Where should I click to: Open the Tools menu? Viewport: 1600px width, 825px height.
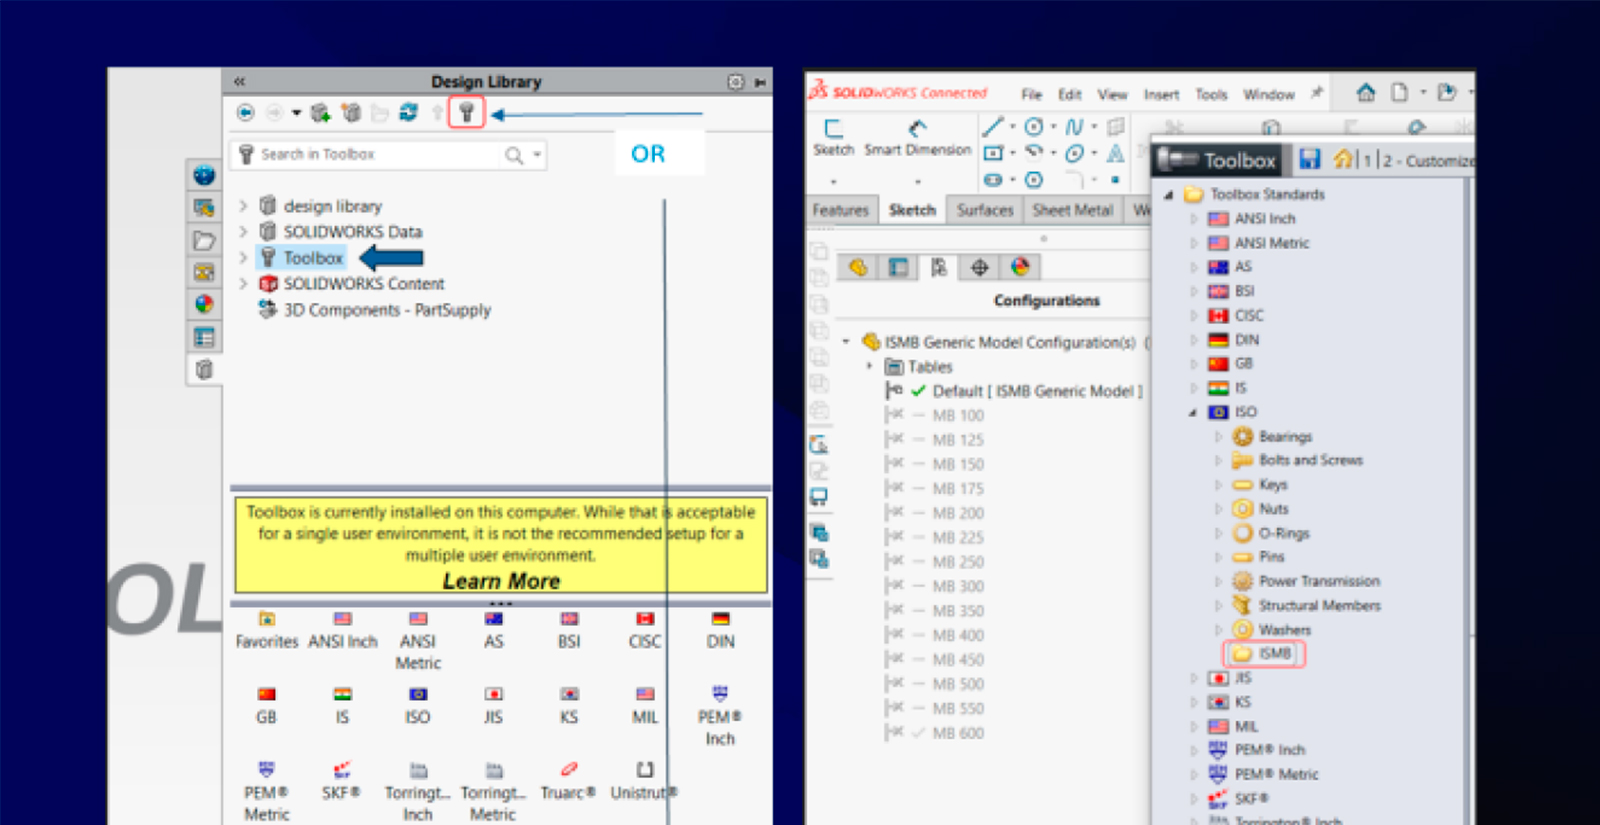pyautogui.click(x=1211, y=95)
